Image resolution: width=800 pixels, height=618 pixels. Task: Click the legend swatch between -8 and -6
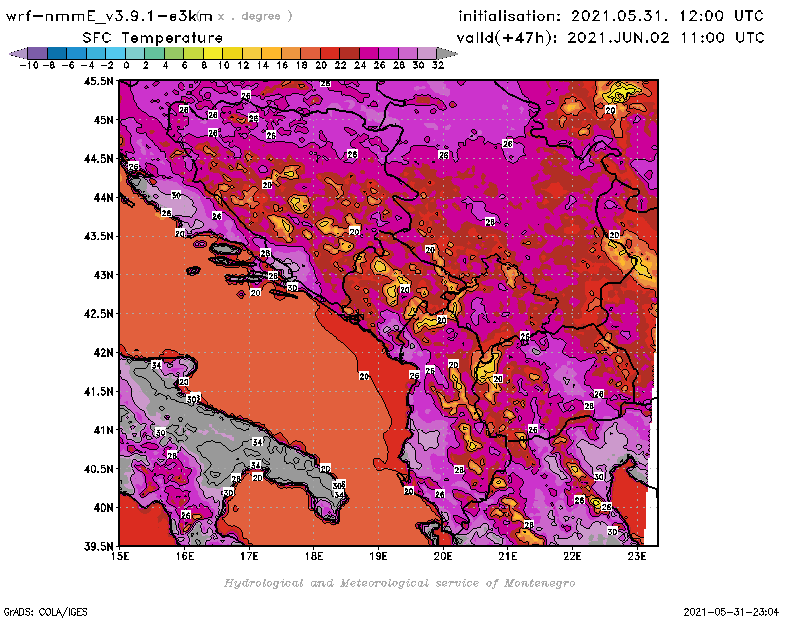click(x=57, y=53)
